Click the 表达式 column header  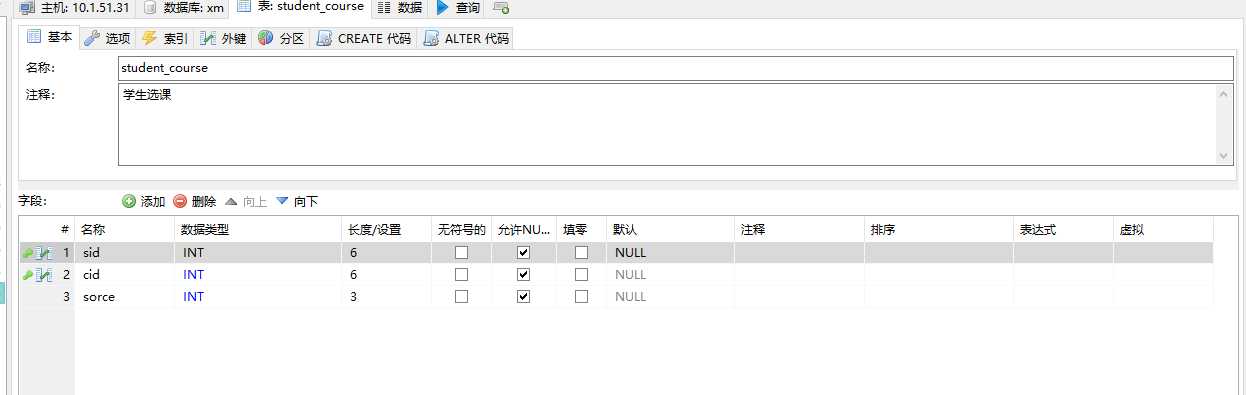tap(1063, 230)
